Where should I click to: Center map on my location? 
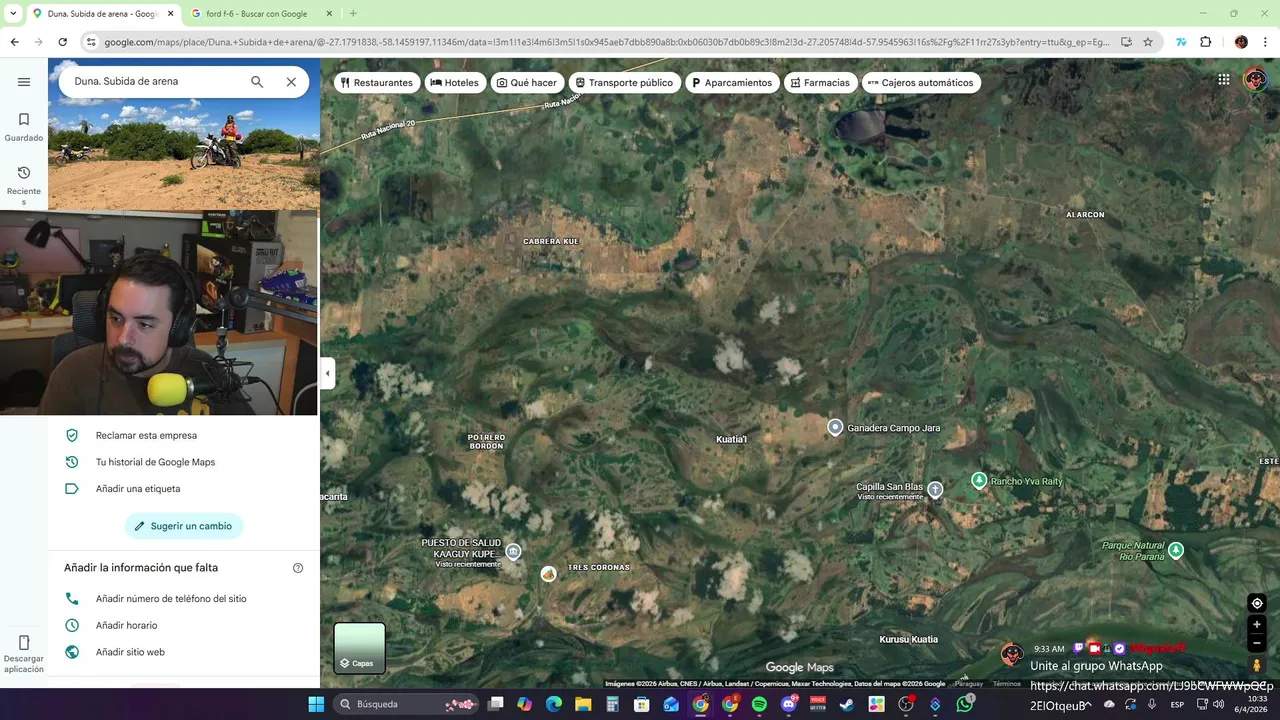click(x=1257, y=603)
